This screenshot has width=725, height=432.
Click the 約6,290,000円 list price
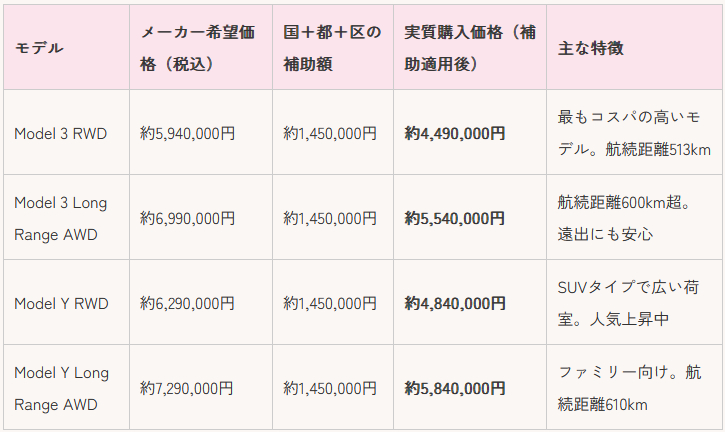pyautogui.click(x=188, y=303)
